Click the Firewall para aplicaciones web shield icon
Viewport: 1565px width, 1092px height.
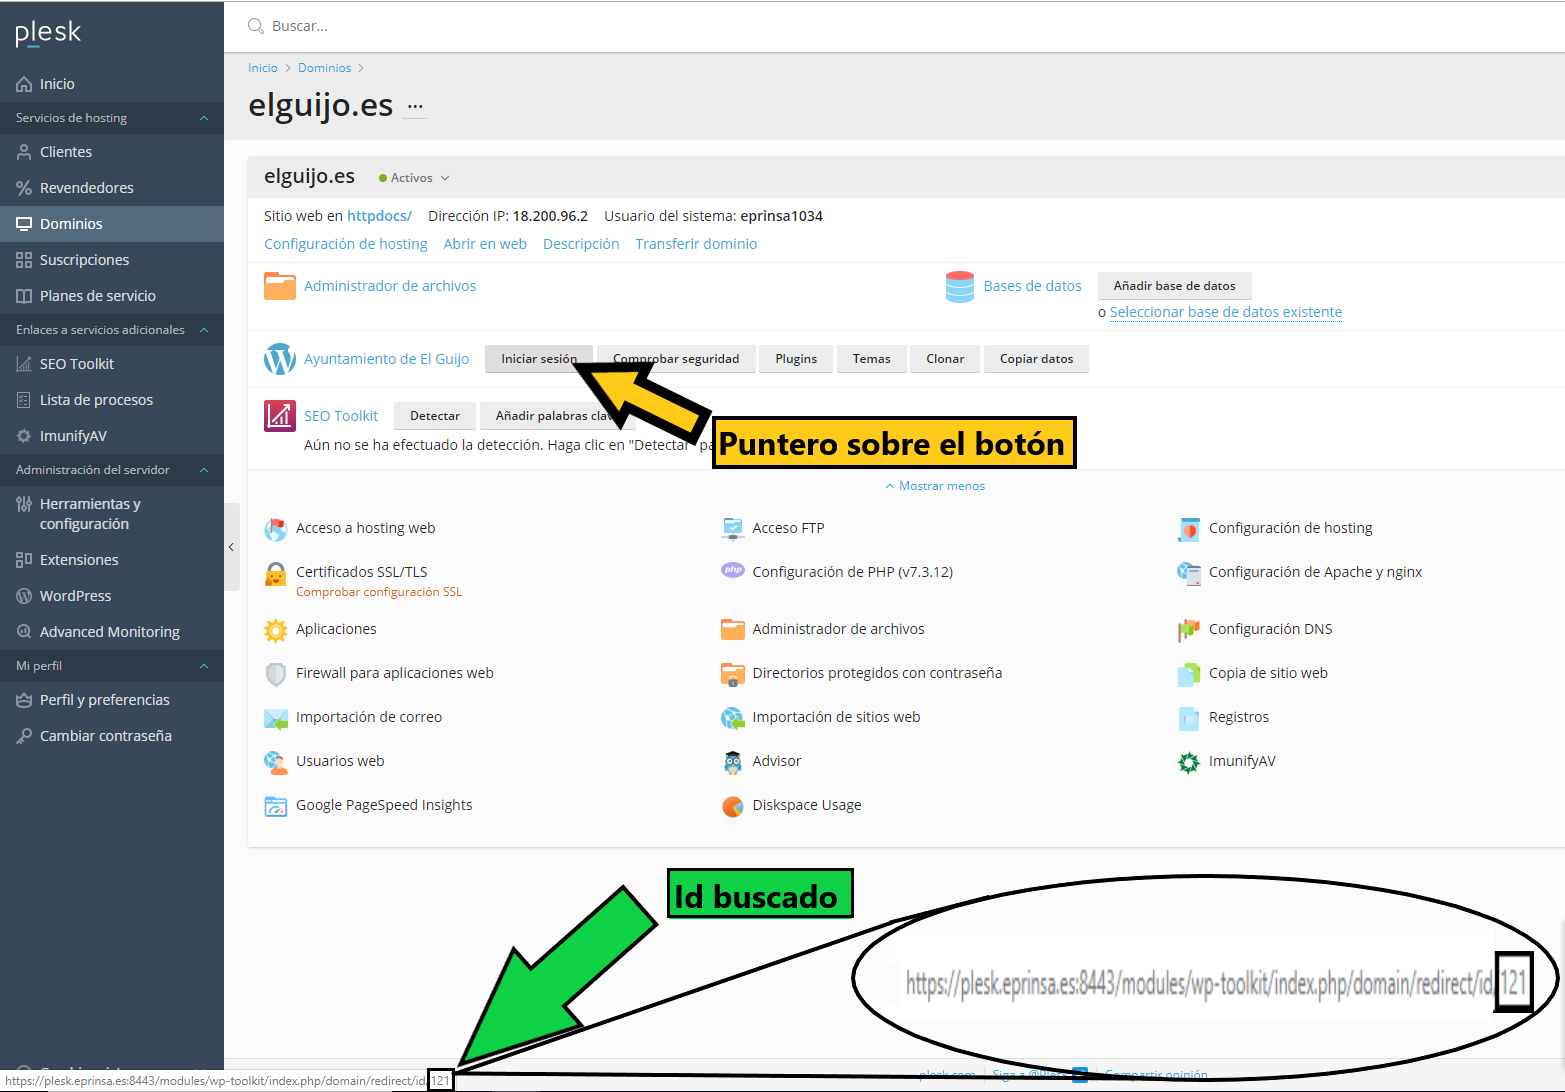click(275, 674)
